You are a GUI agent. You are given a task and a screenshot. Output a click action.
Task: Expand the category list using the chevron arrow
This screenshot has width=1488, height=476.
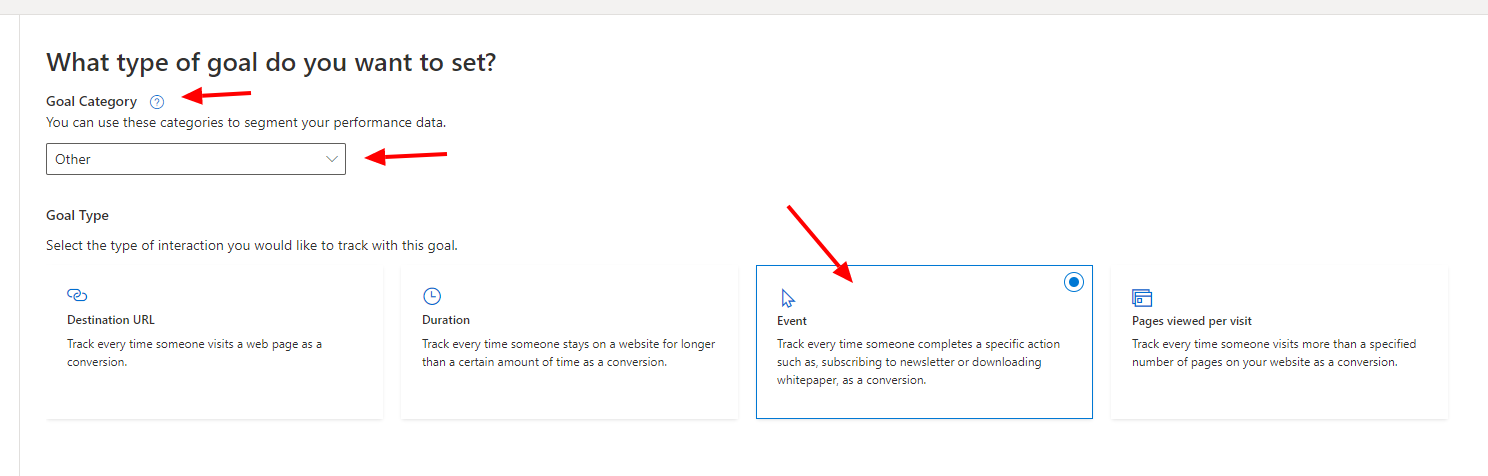tap(332, 159)
